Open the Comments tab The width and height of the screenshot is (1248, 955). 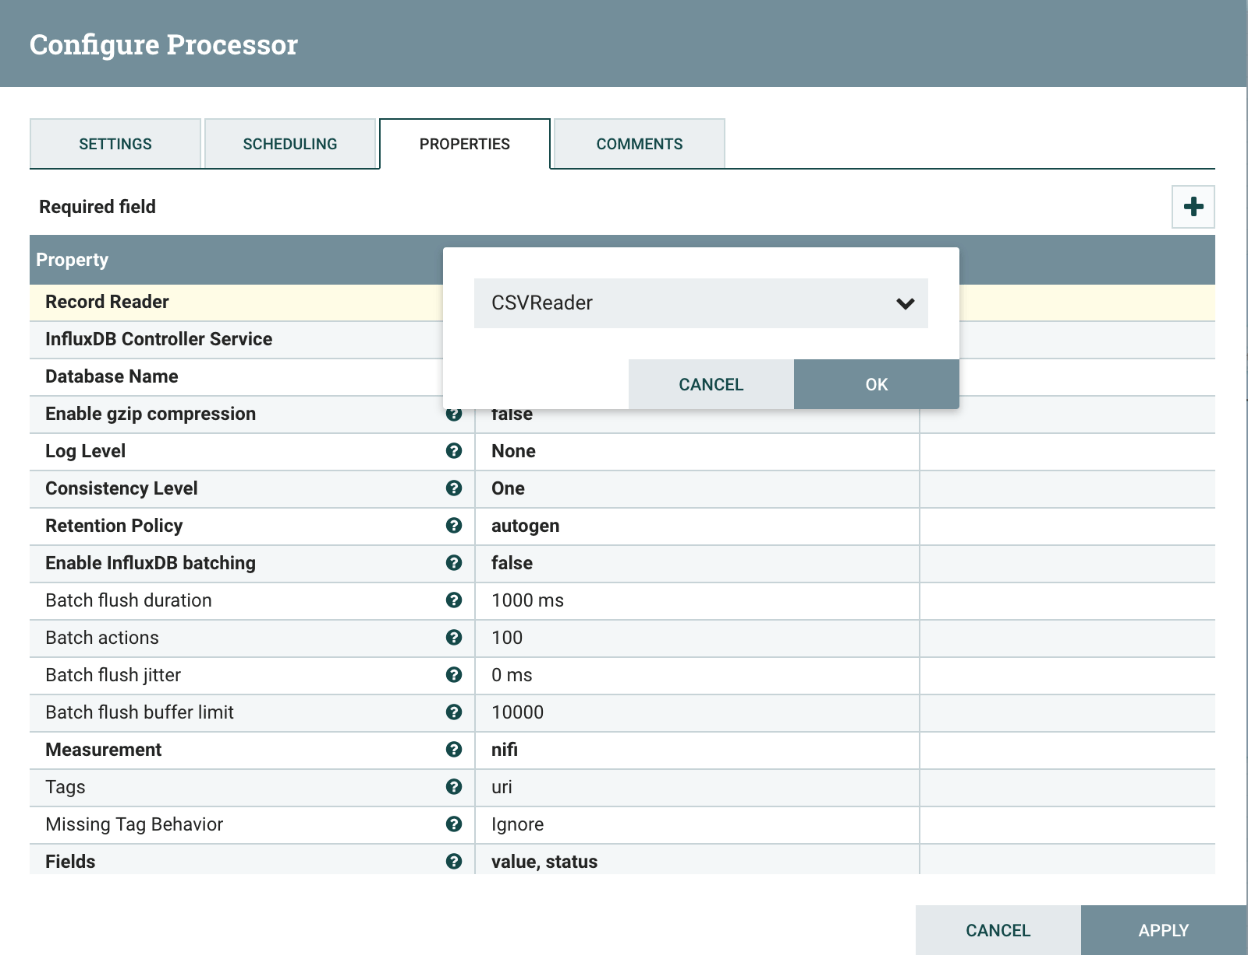click(639, 144)
